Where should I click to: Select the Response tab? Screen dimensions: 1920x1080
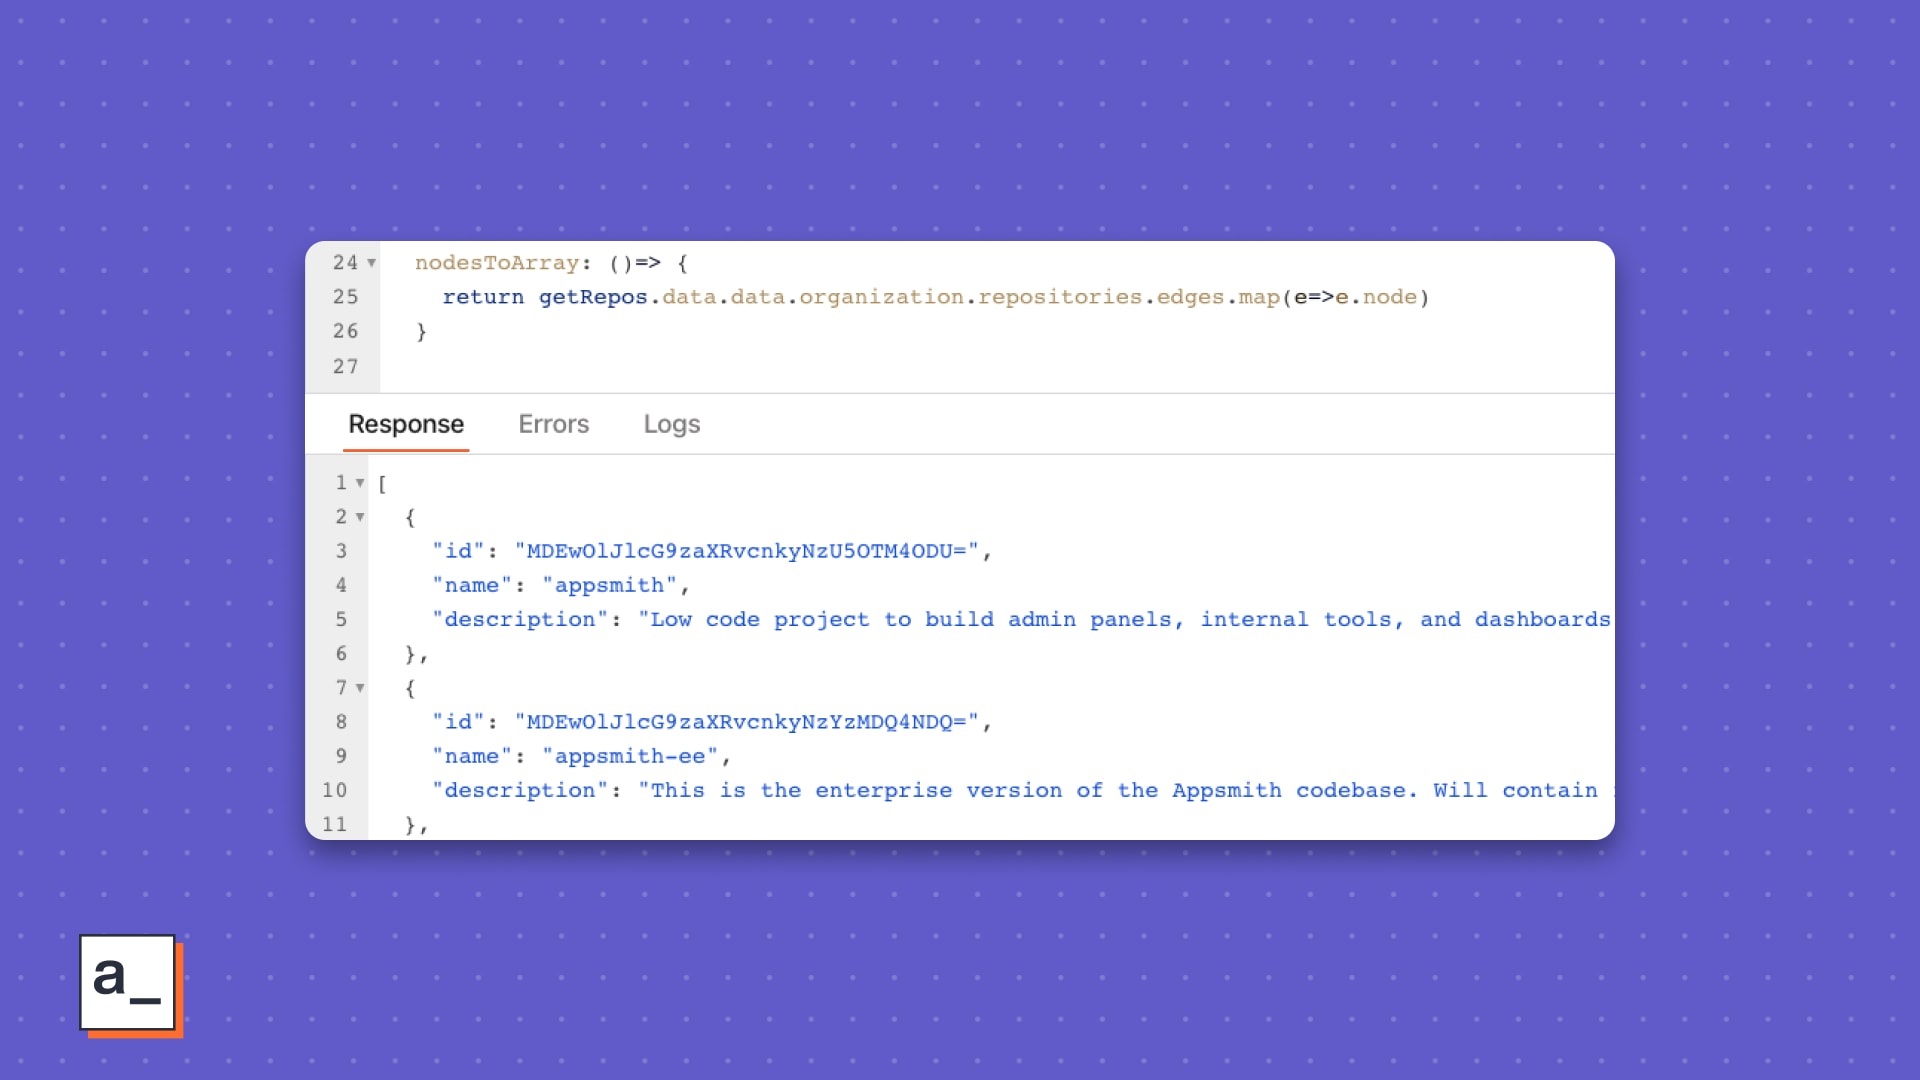tap(406, 424)
